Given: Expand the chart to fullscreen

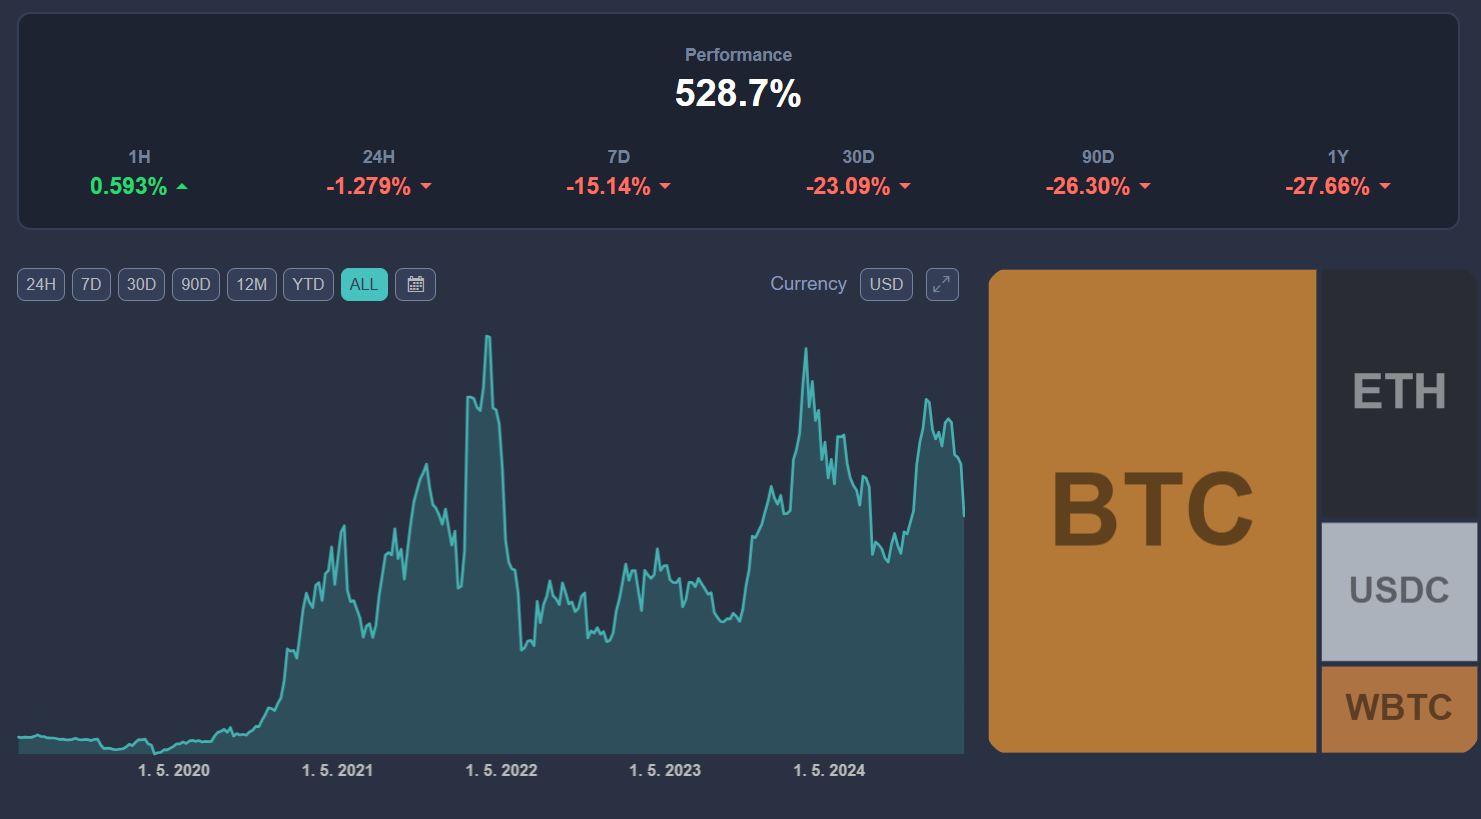Looking at the screenshot, I should pyautogui.click(x=942, y=285).
